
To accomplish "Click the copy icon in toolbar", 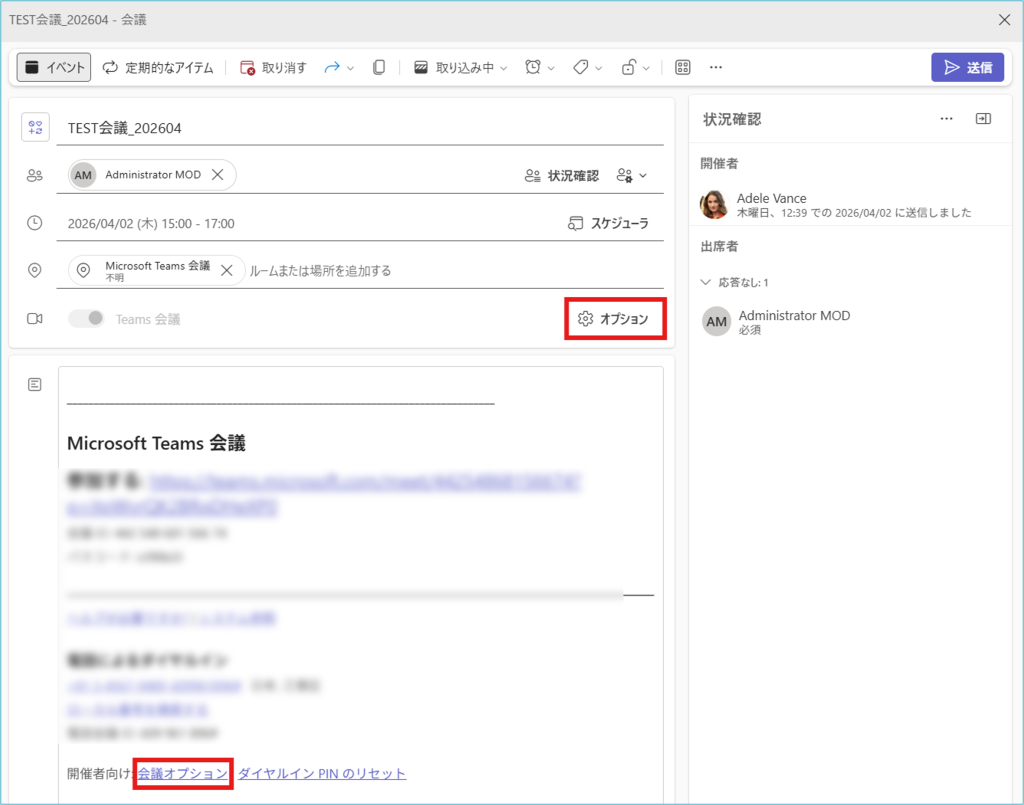I will 379,67.
